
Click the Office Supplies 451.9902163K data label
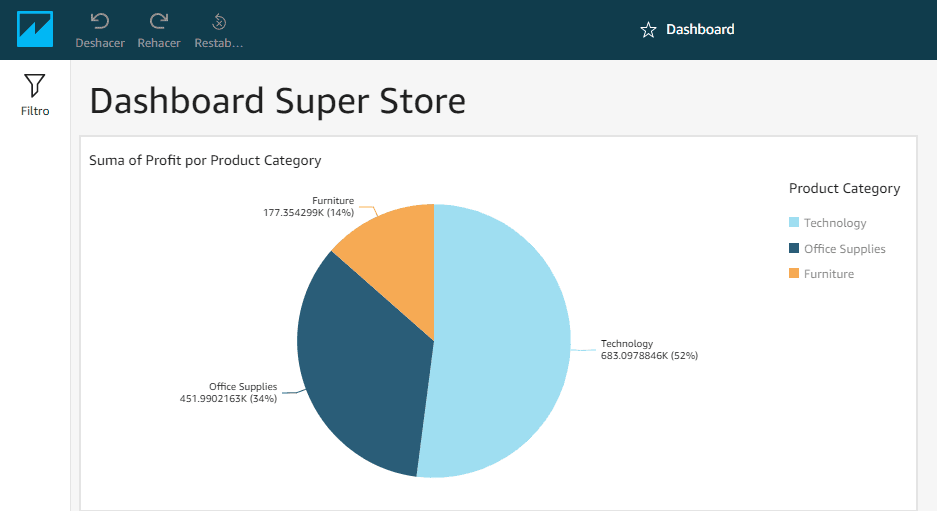(x=229, y=392)
